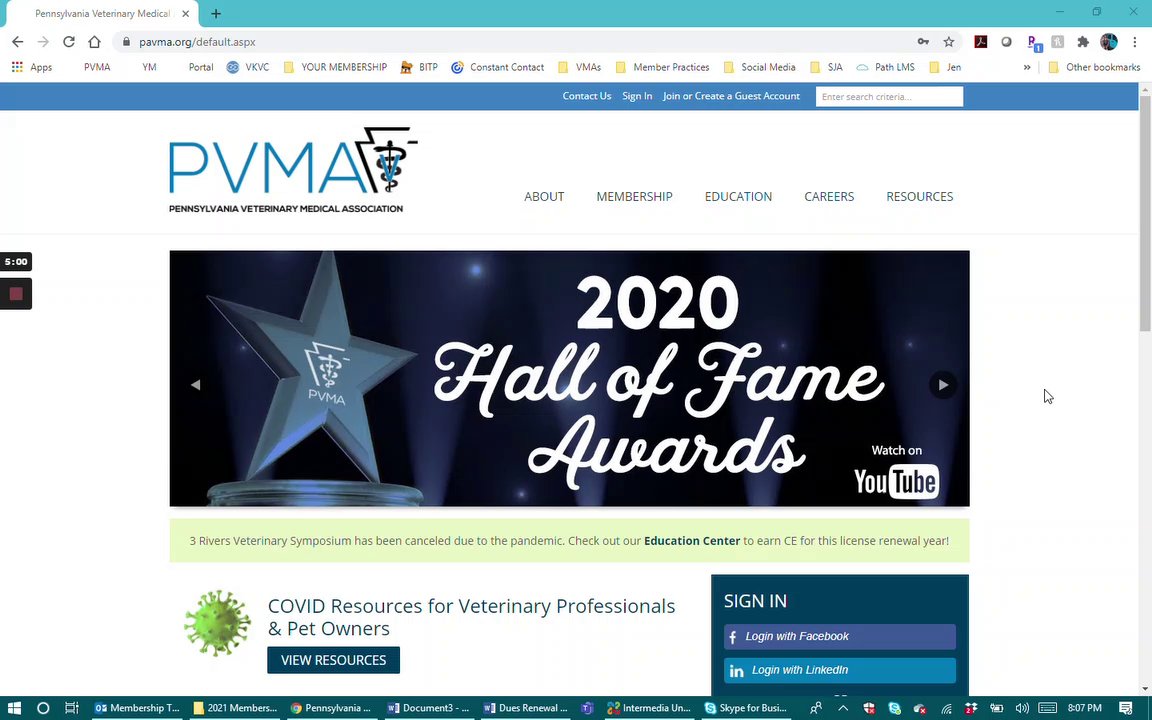Switch to Outlook Membership taskbar item
This screenshot has height=720, width=1152.
(137, 708)
